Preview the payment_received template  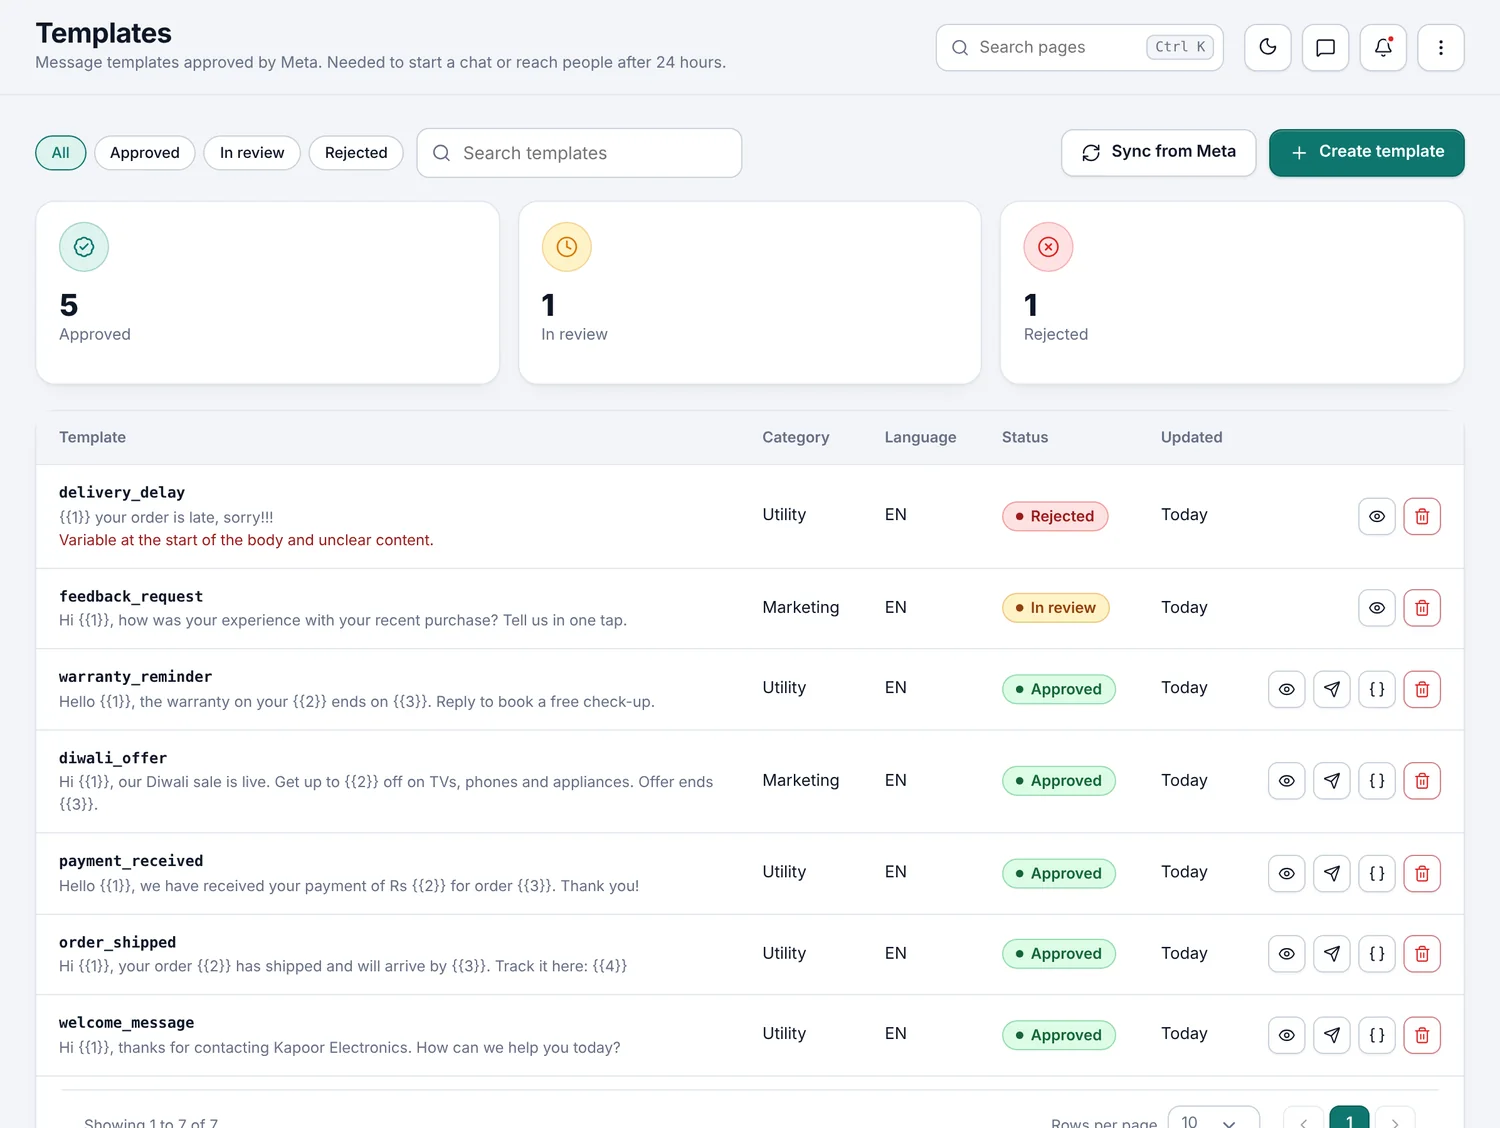click(1287, 873)
